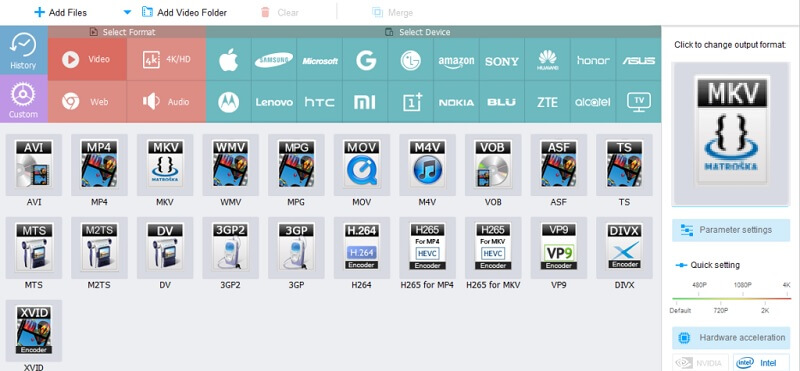Open Apple device presets
Screen dimensions: 800x371
click(229, 60)
